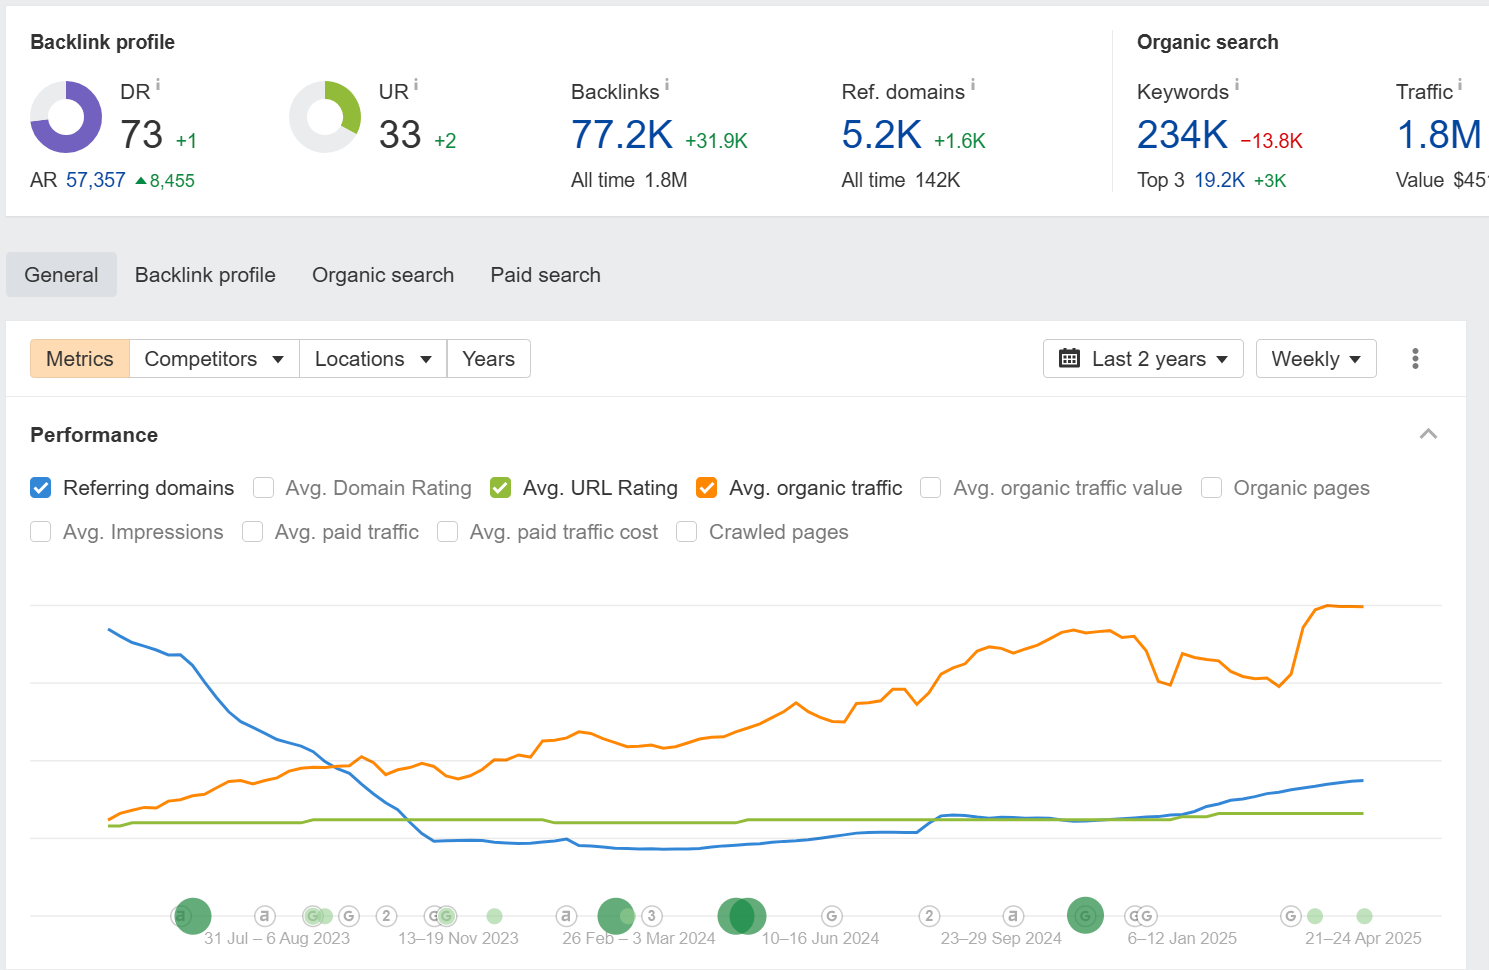Expand the Locations dropdown
This screenshot has width=1489, height=970.
click(x=373, y=359)
